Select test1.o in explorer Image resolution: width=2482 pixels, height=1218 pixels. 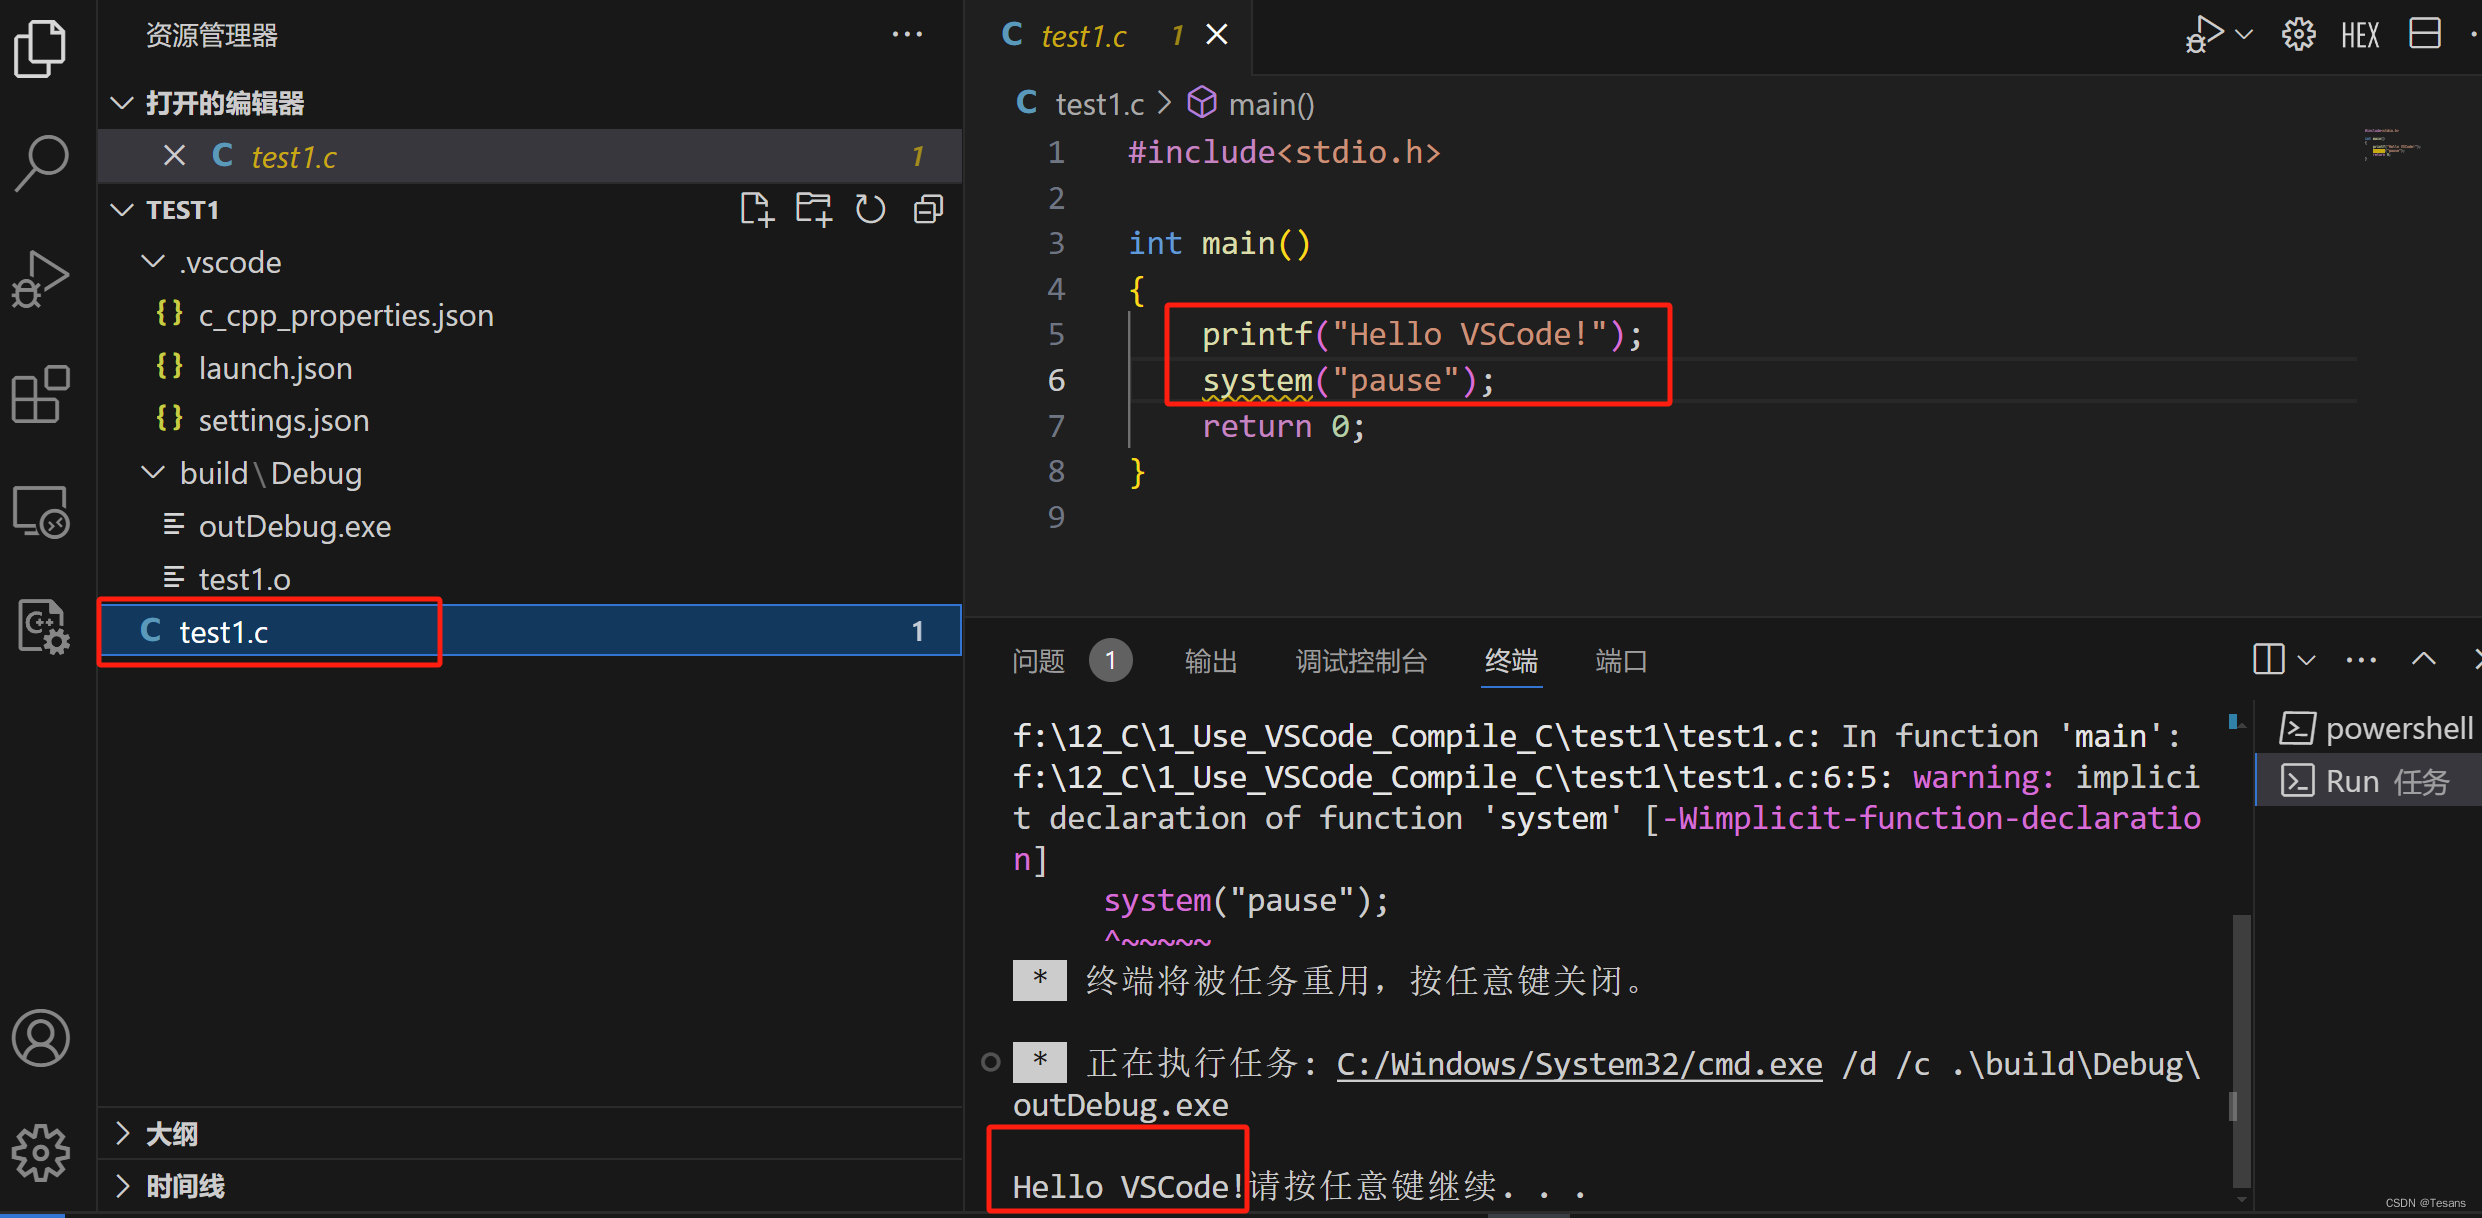point(530,579)
